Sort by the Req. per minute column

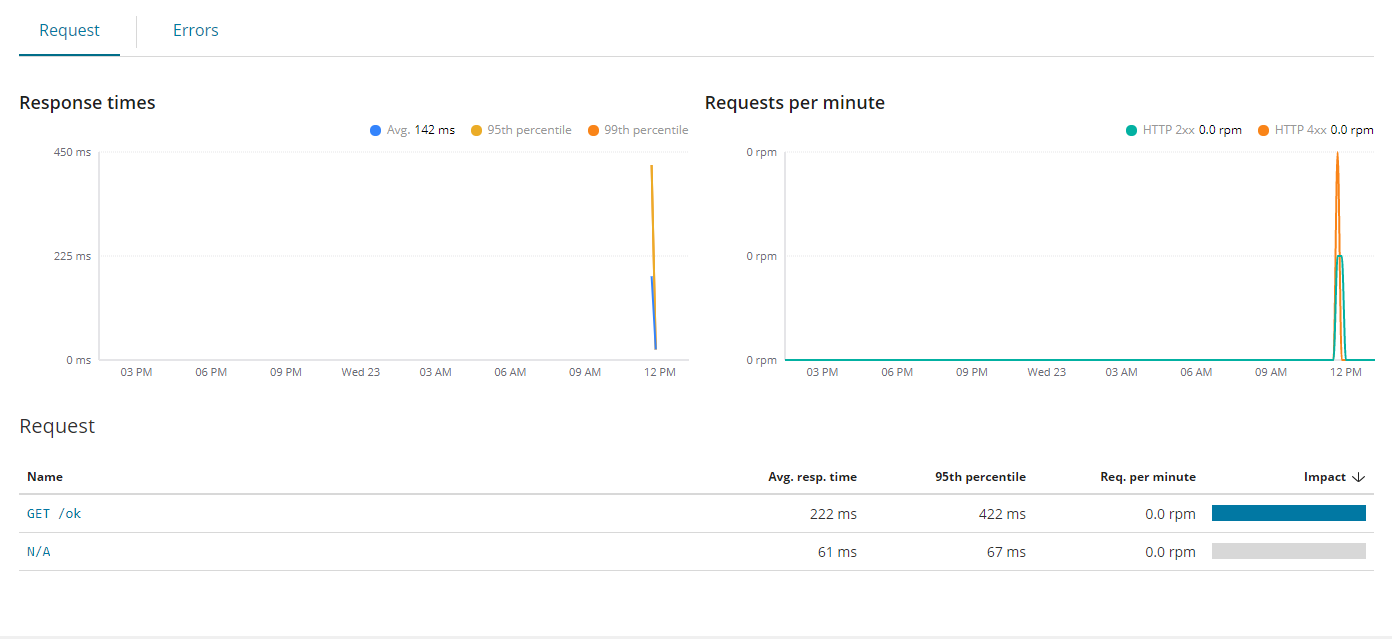coord(1147,477)
